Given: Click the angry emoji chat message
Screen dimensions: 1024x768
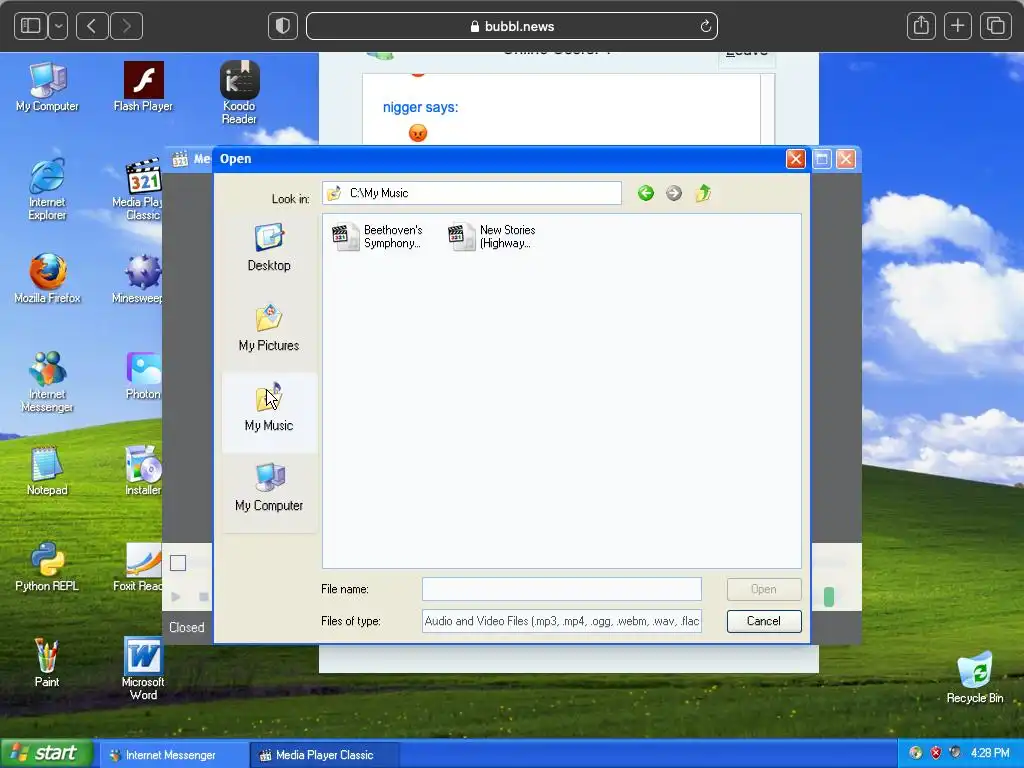Looking at the screenshot, I should (x=418, y=133).
